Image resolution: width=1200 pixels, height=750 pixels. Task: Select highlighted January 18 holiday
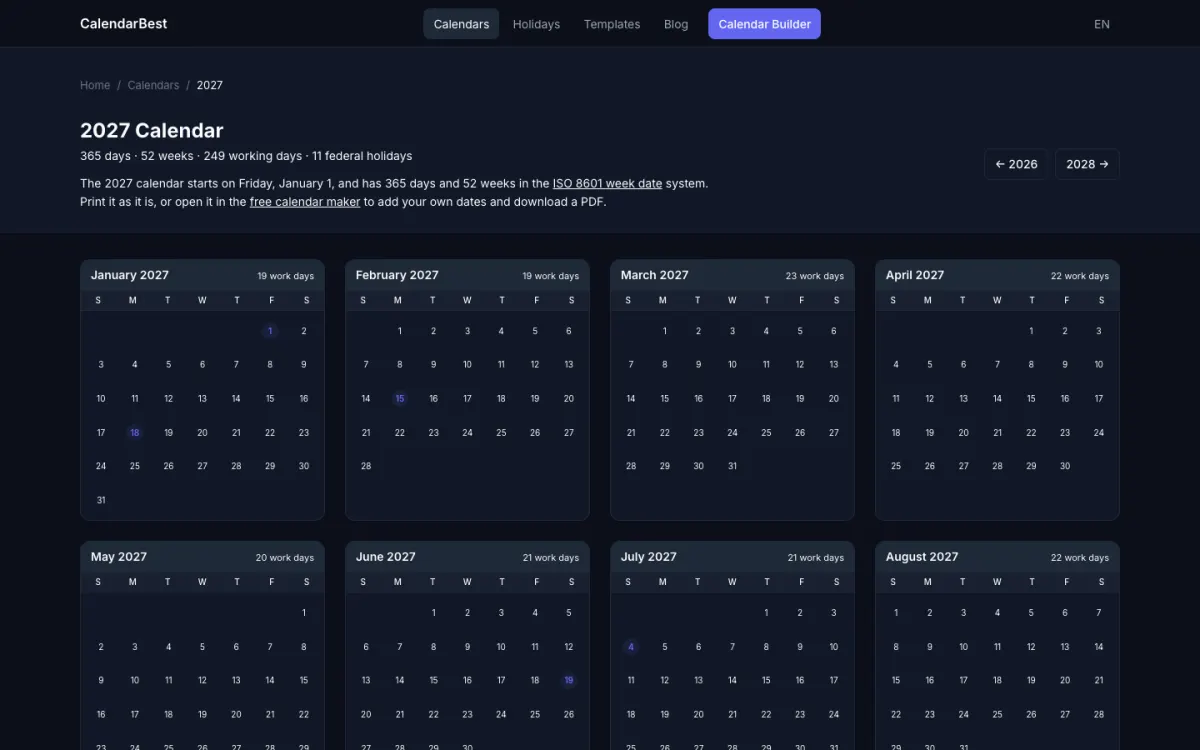pyautogui.click(x=134, y=433)
